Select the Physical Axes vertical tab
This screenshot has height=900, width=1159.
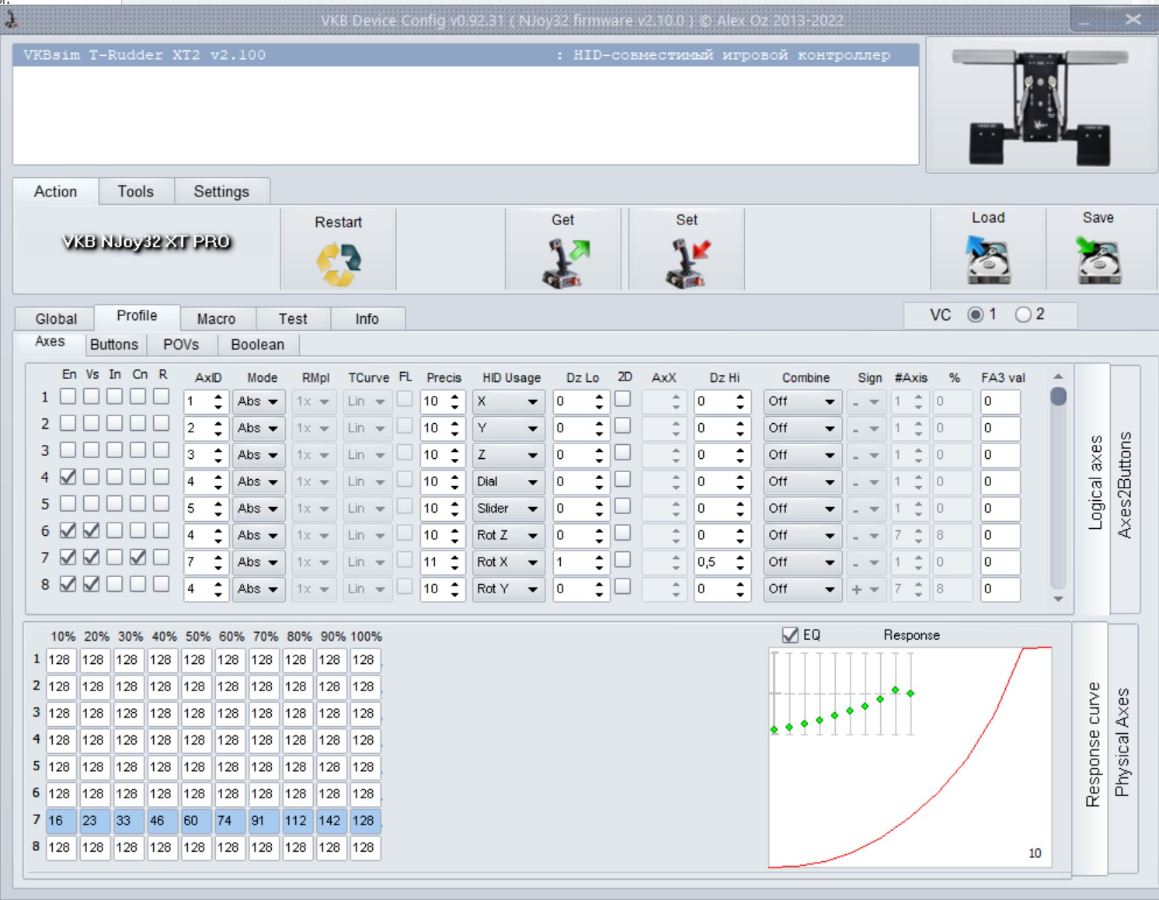pos(1122,742)
